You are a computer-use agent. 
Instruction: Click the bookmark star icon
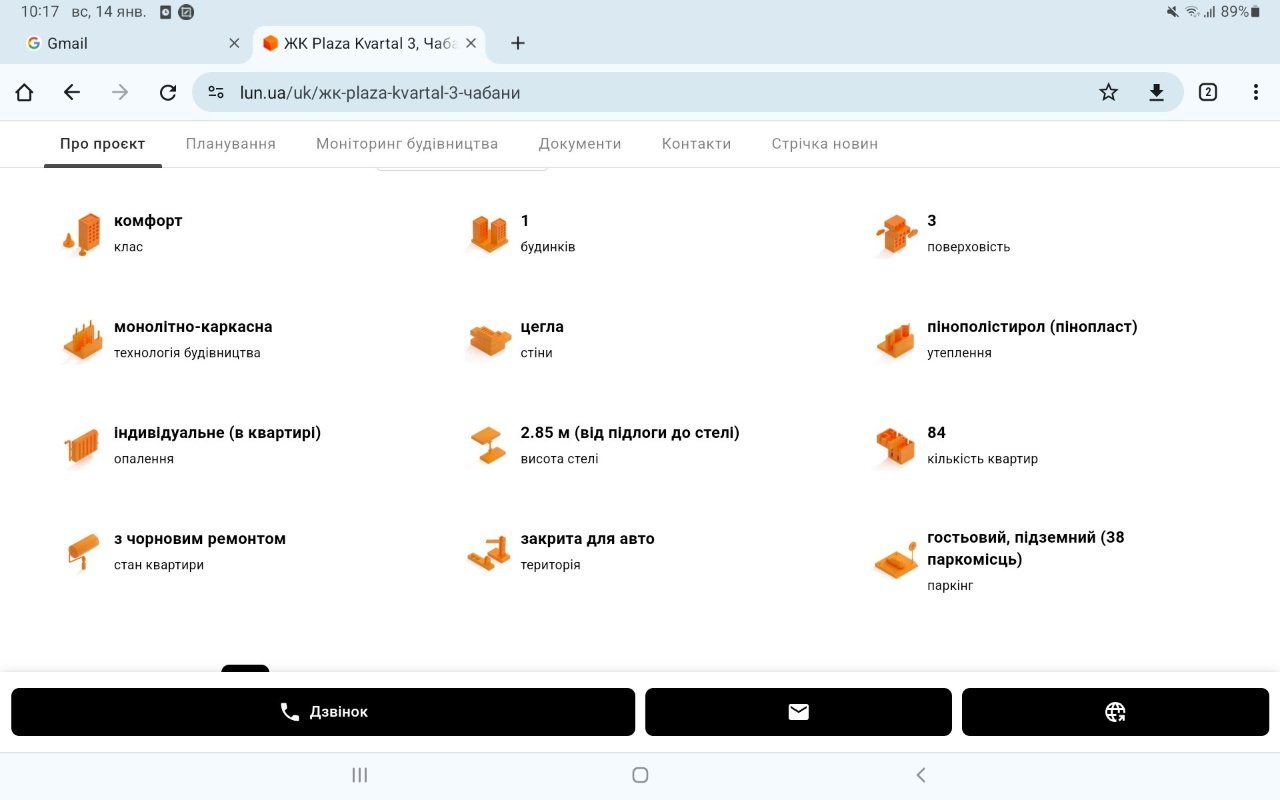(1108, 93)
